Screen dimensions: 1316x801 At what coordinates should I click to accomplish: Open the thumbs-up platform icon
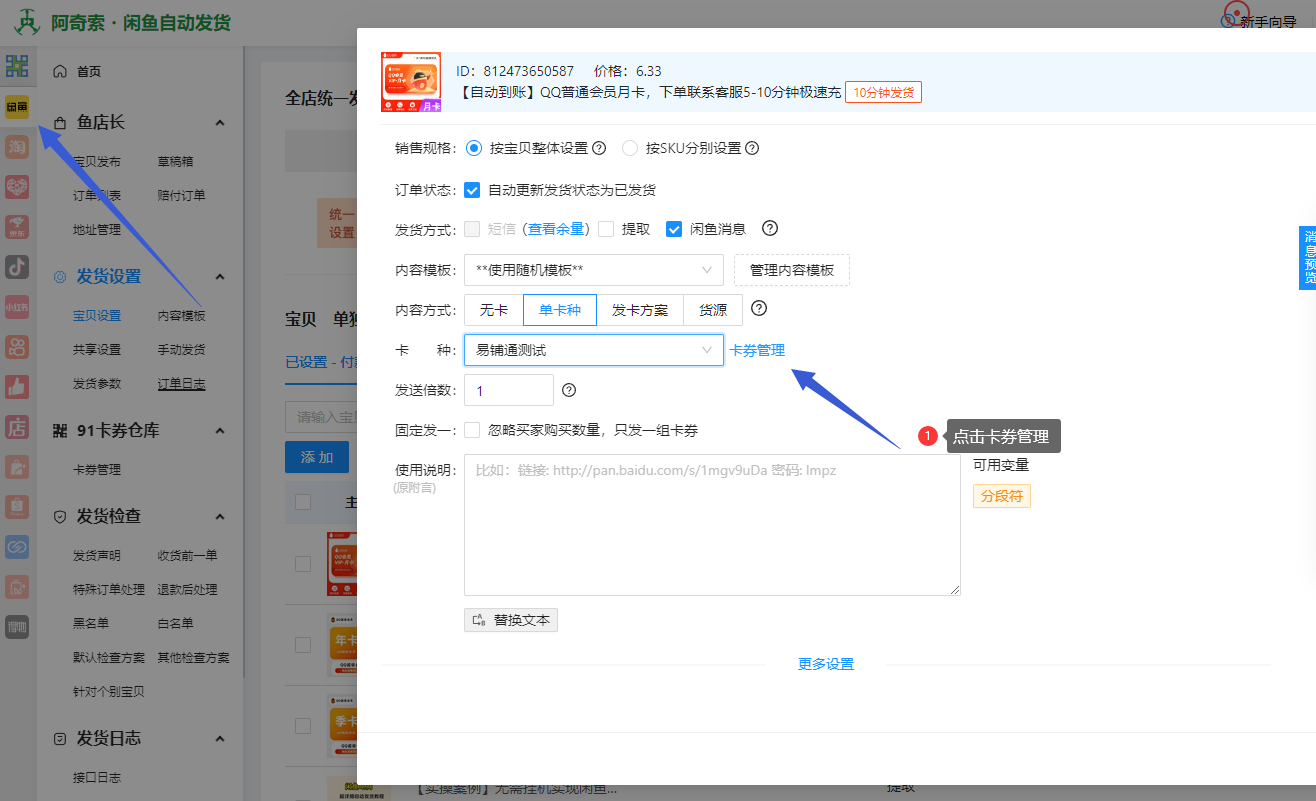tap(17, 387)
